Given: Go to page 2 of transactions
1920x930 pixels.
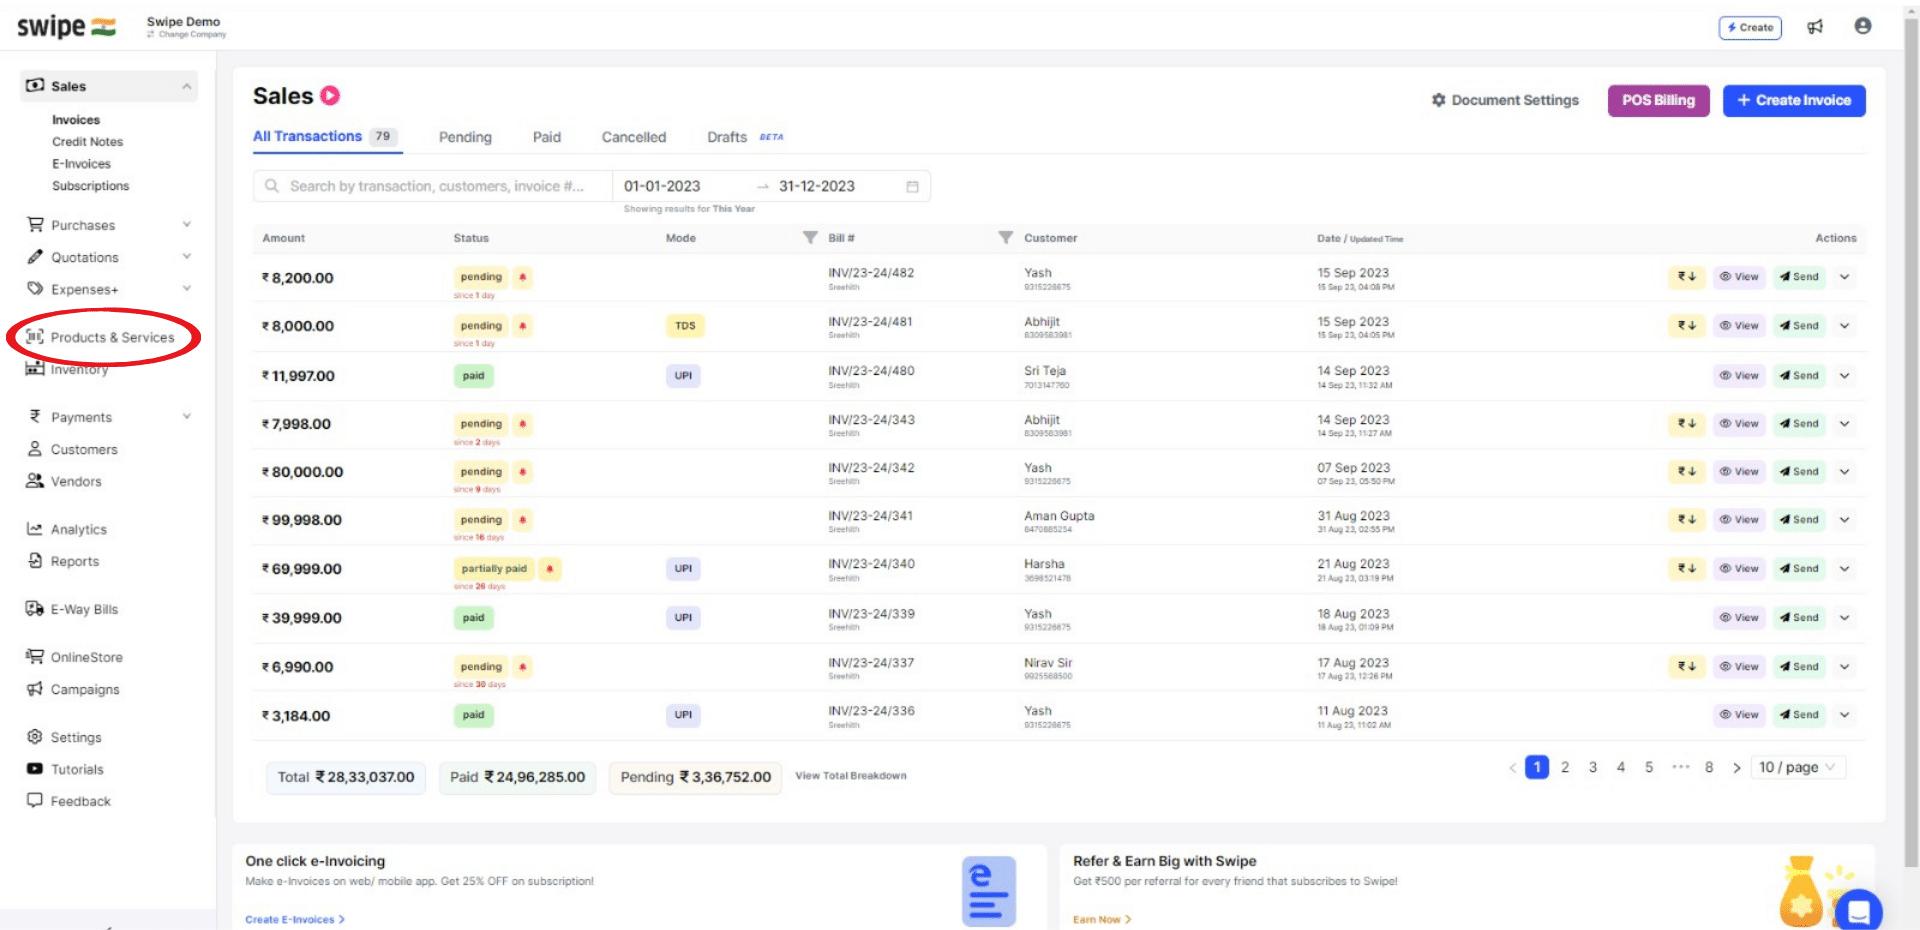Looking at the screenshot, I should click(x=1565, y=768).
